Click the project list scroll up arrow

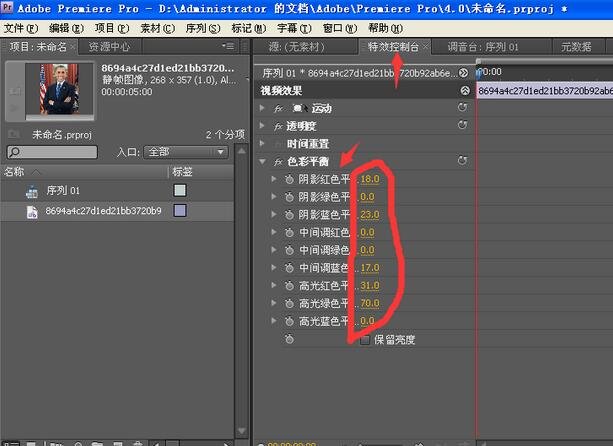[242, 150]
